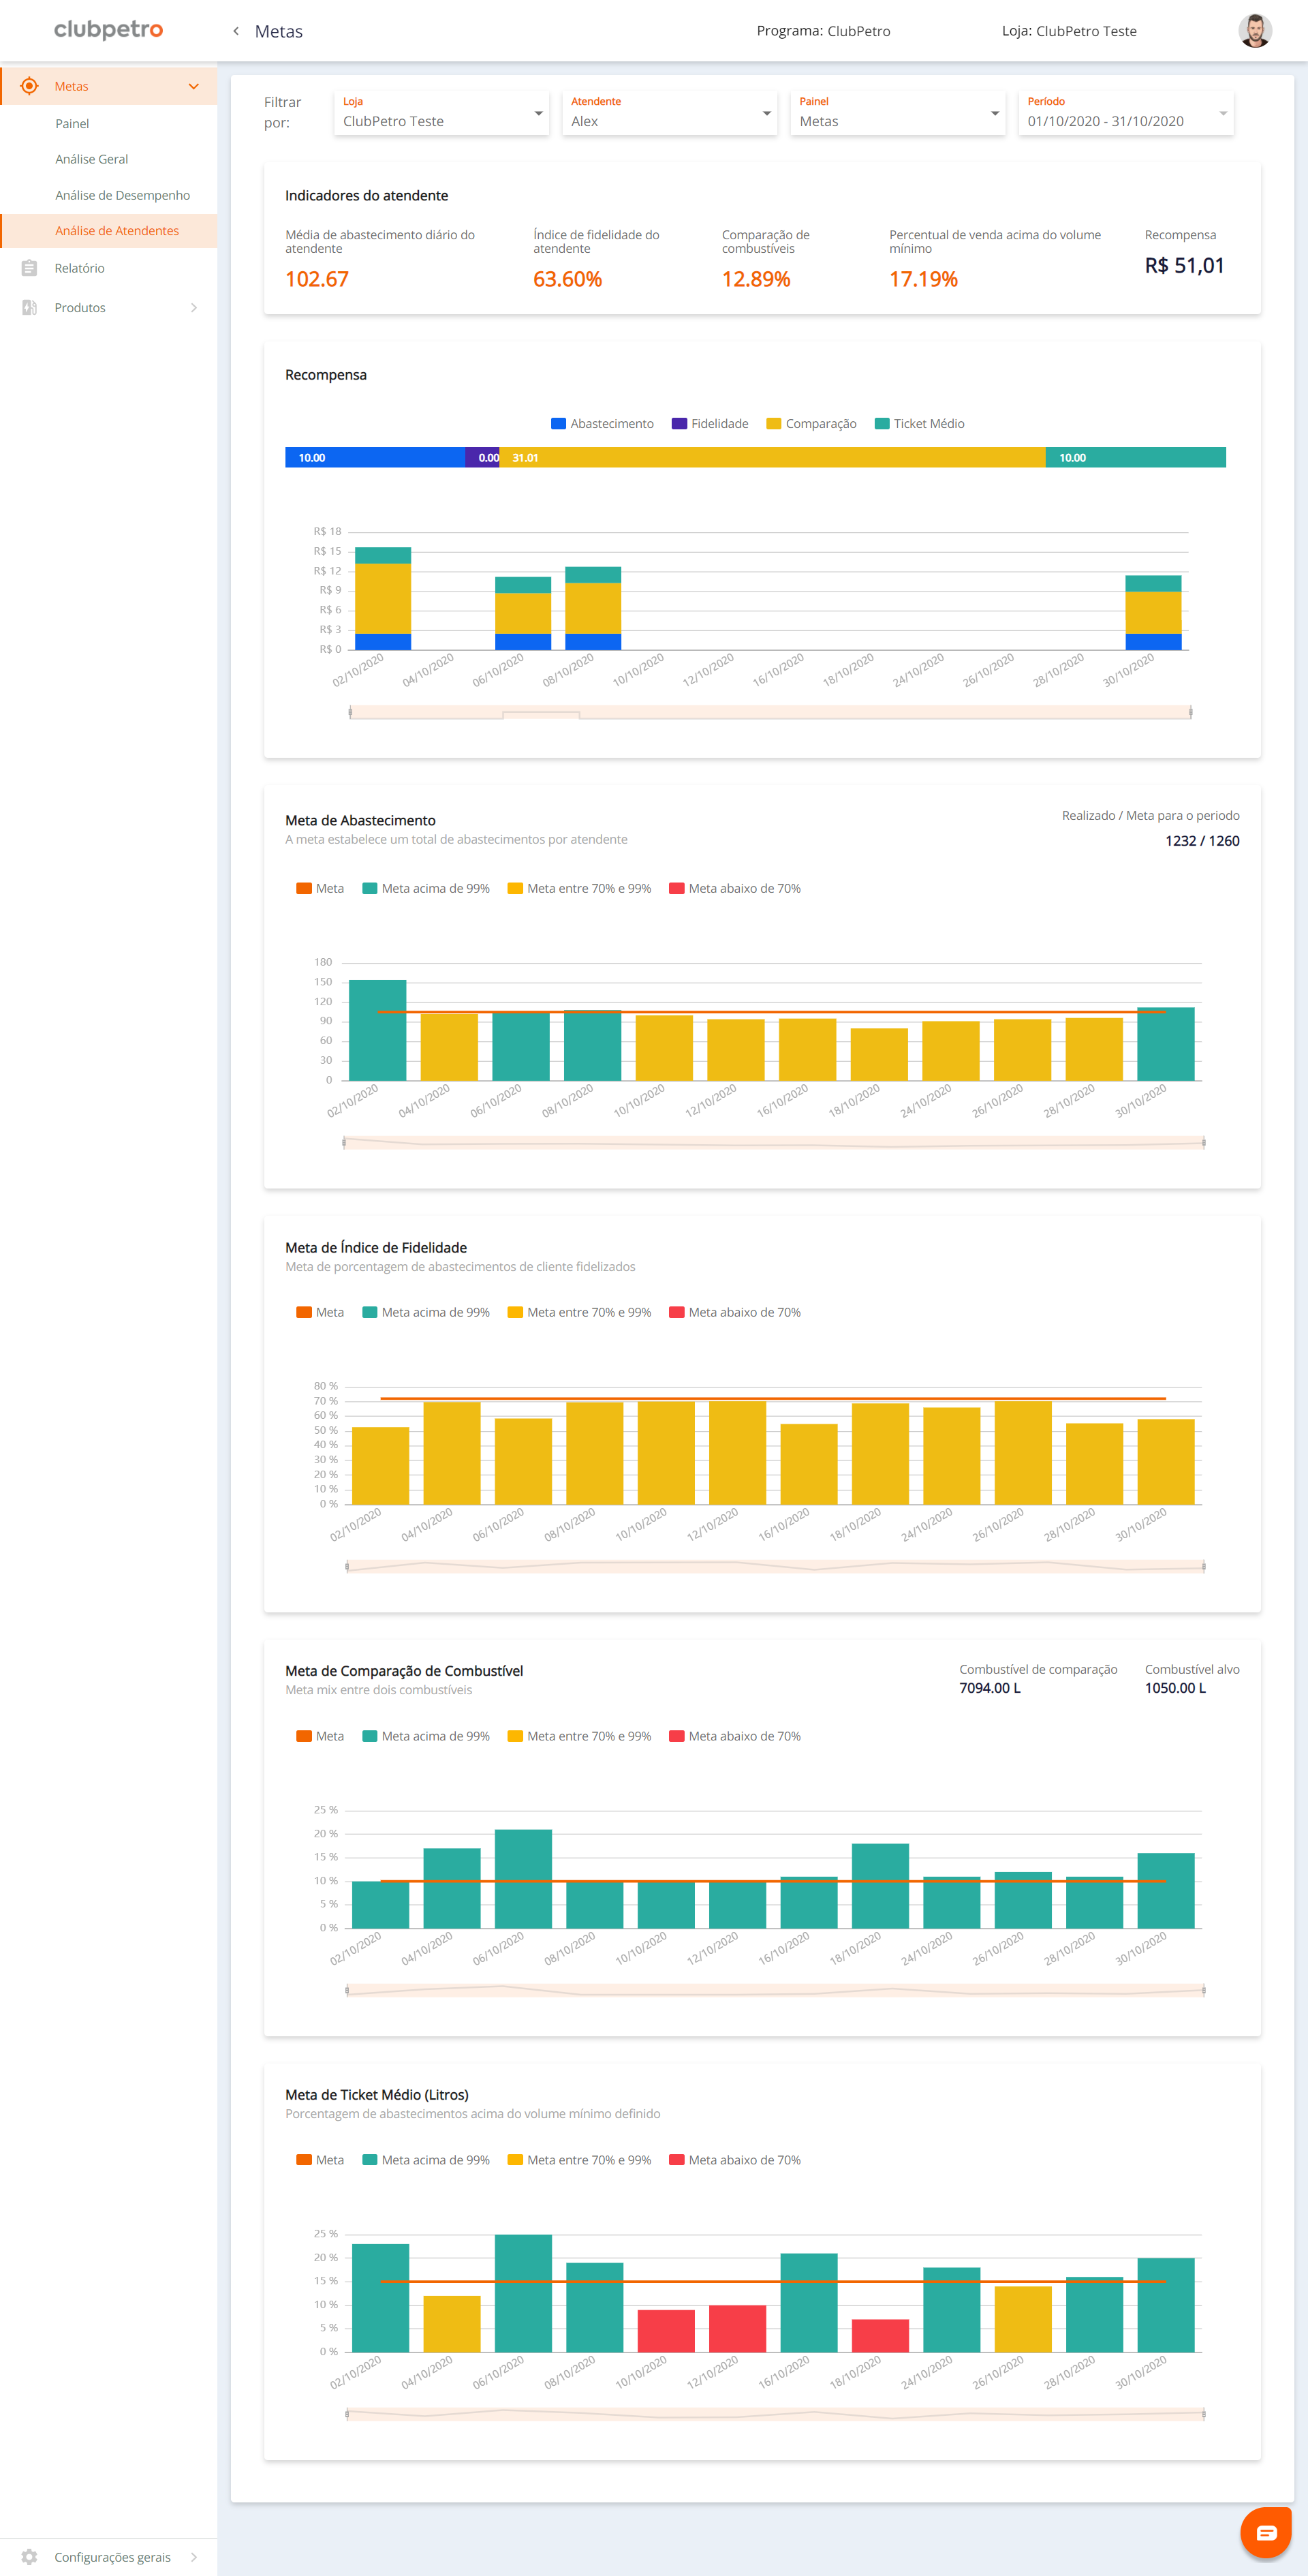Open the orange chat support button
Viewport: 1308px width, 2576px height.
coord(1265,2532)
